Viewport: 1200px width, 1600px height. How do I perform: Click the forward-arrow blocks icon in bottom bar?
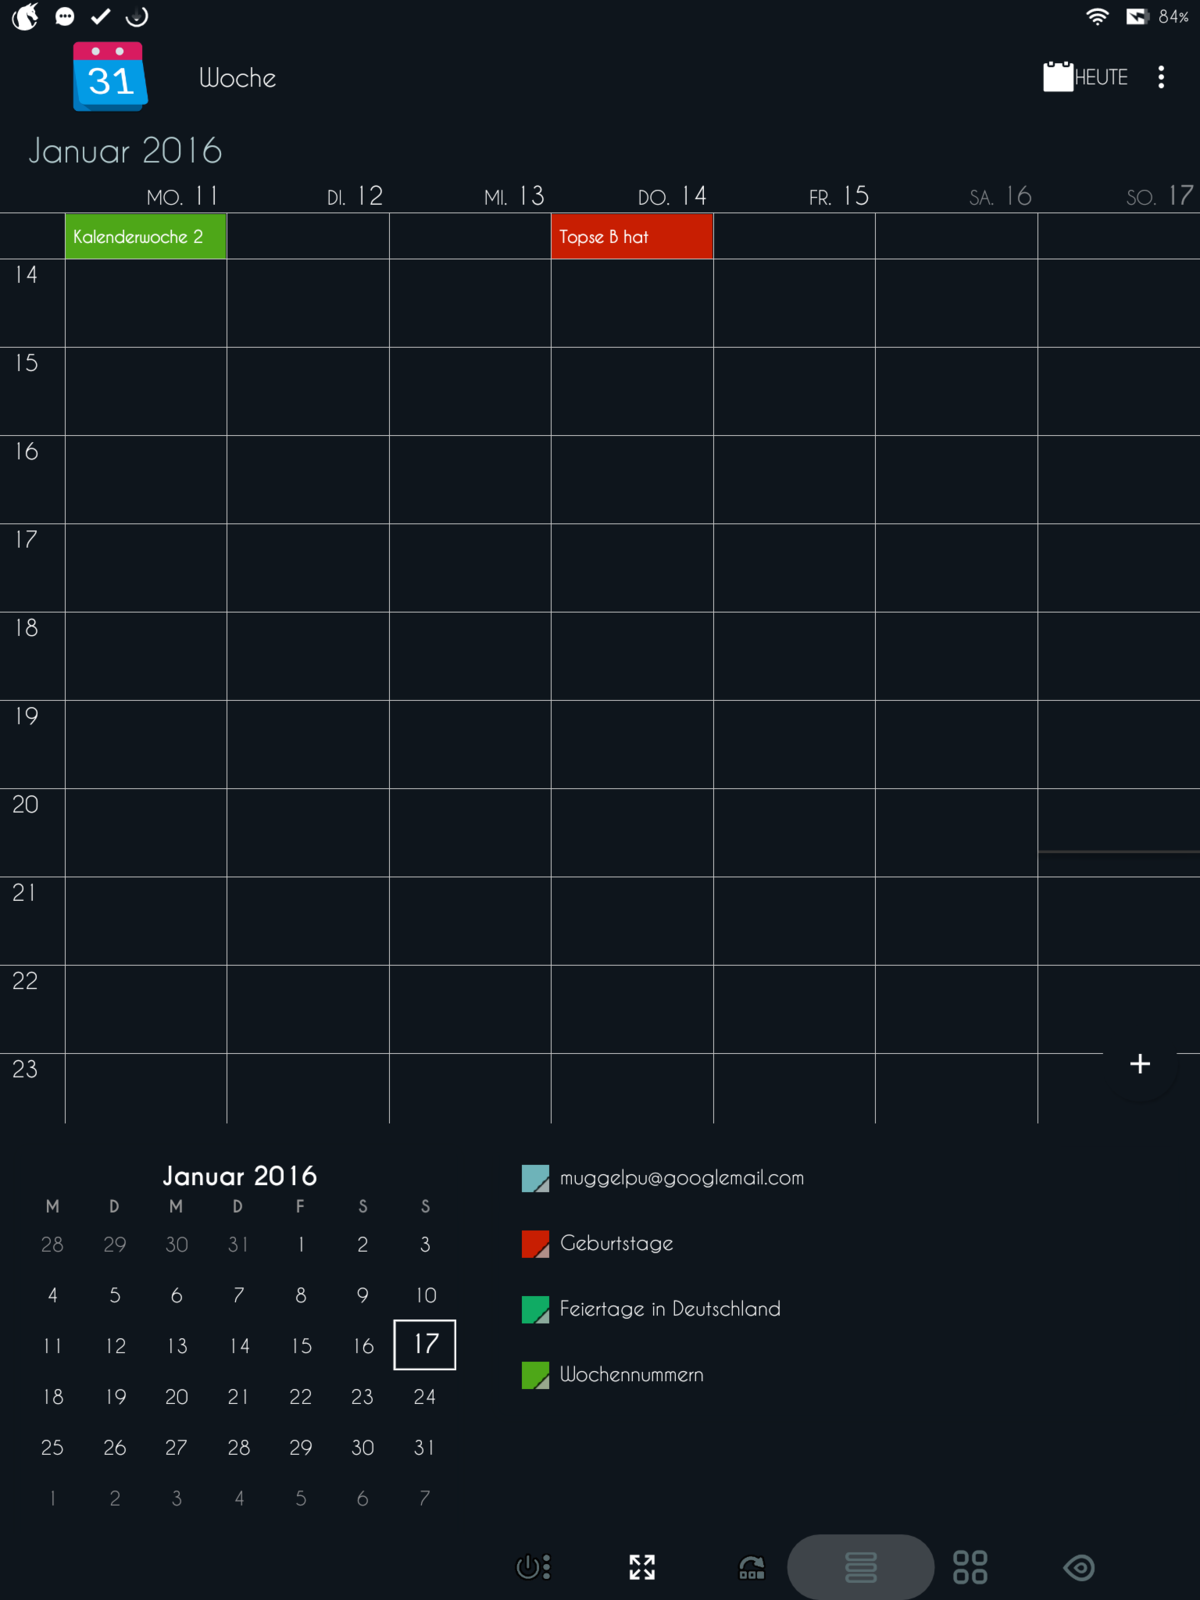coord(752,1567)
